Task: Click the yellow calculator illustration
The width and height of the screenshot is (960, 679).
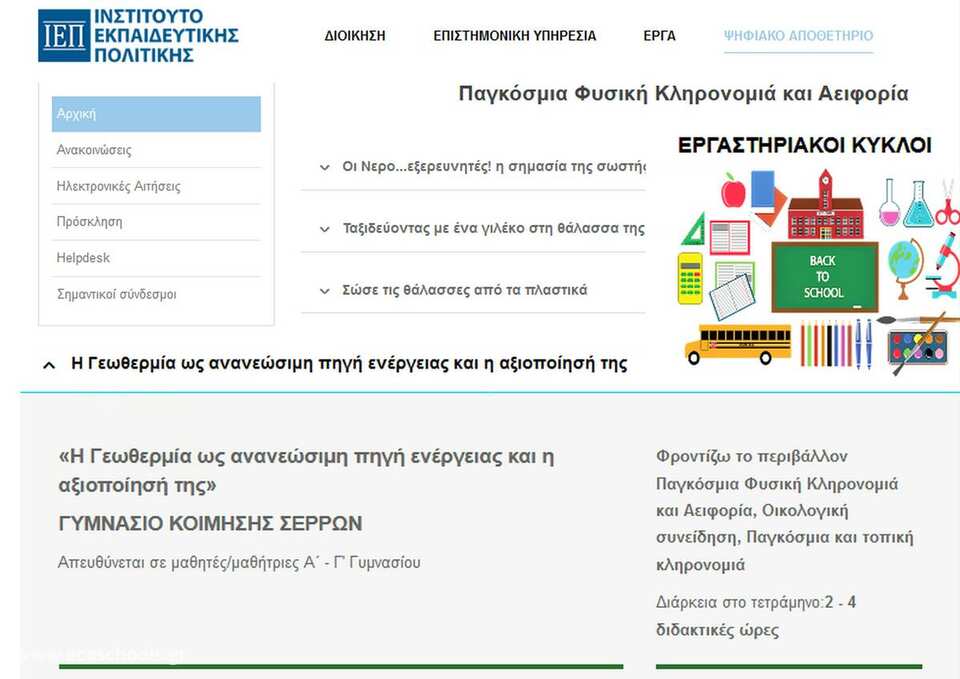Action: coord(690,279)
